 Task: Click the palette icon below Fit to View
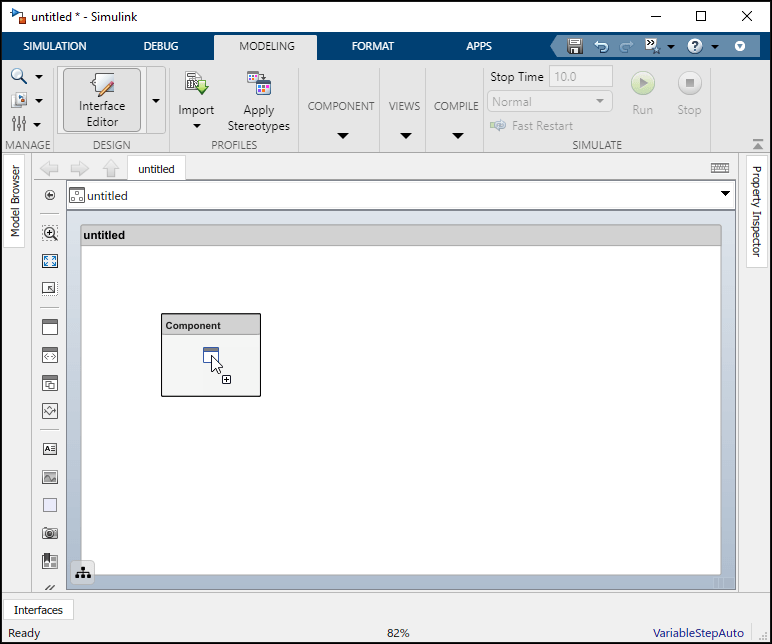tap(50, 289)
